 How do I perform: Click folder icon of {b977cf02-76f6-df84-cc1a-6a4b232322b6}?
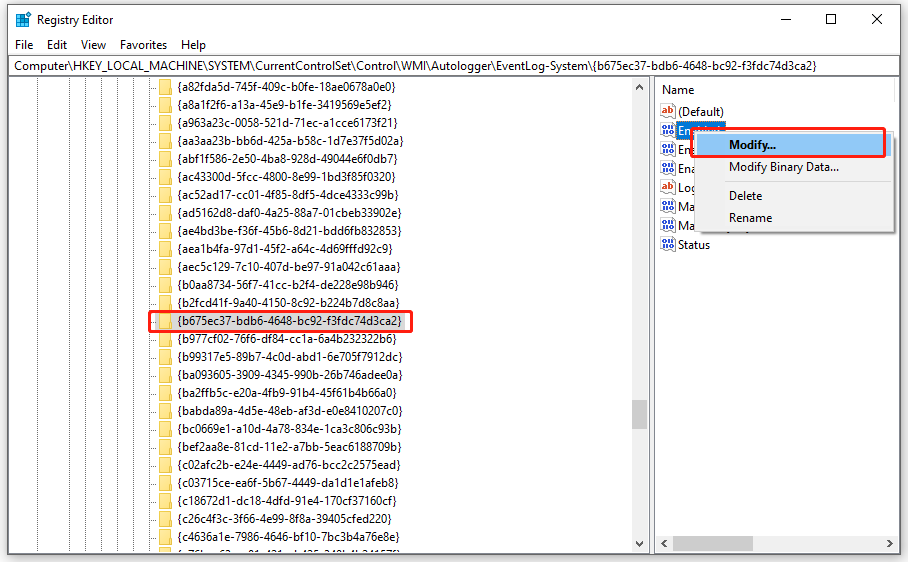coord(166,339)
